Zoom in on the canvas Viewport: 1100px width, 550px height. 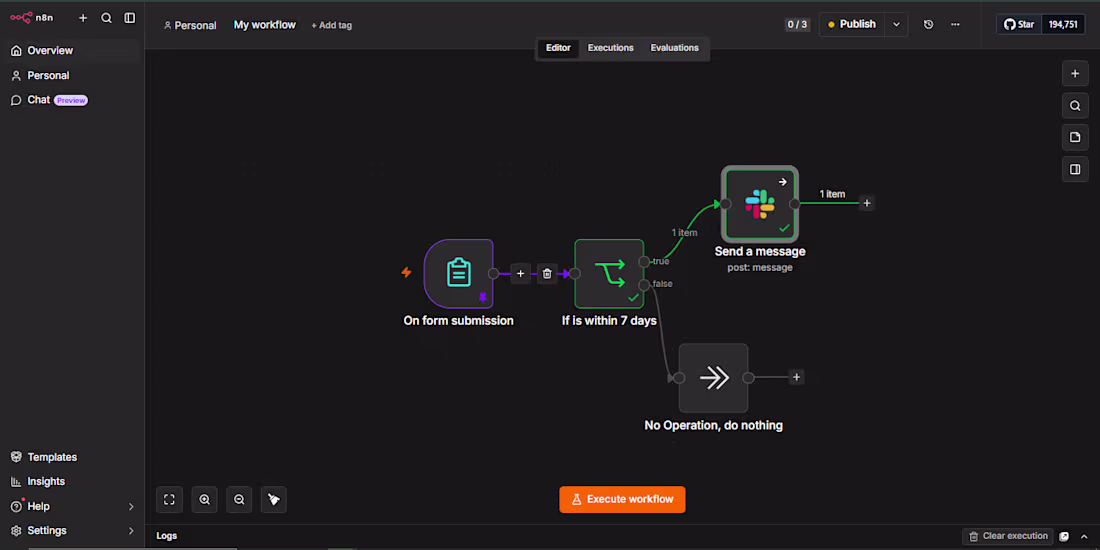pyautogui.click(x=204, y=499)
